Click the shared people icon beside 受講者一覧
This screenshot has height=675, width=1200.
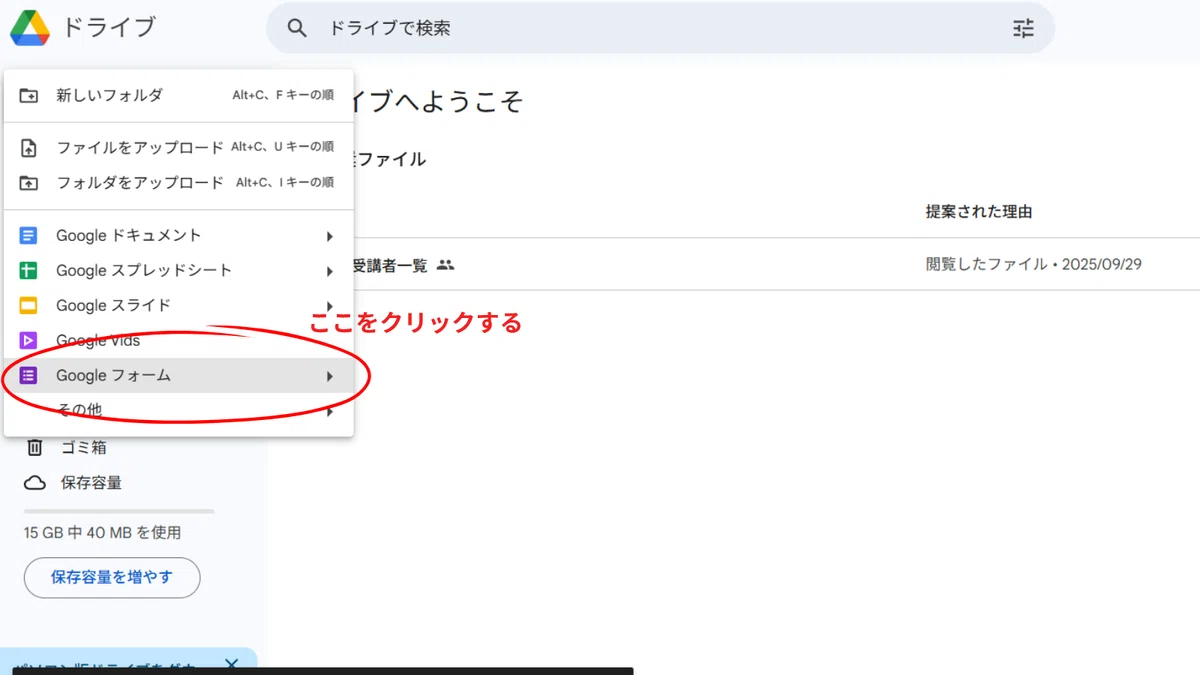[446, 265]
